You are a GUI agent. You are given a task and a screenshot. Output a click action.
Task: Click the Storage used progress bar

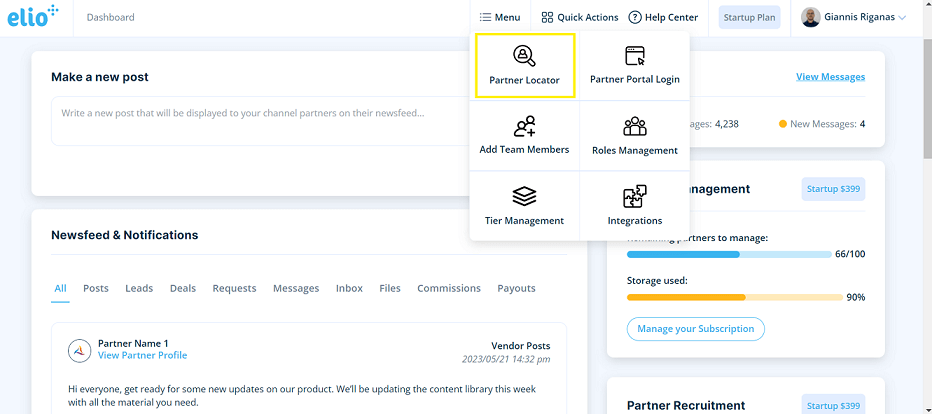point(734,297)
